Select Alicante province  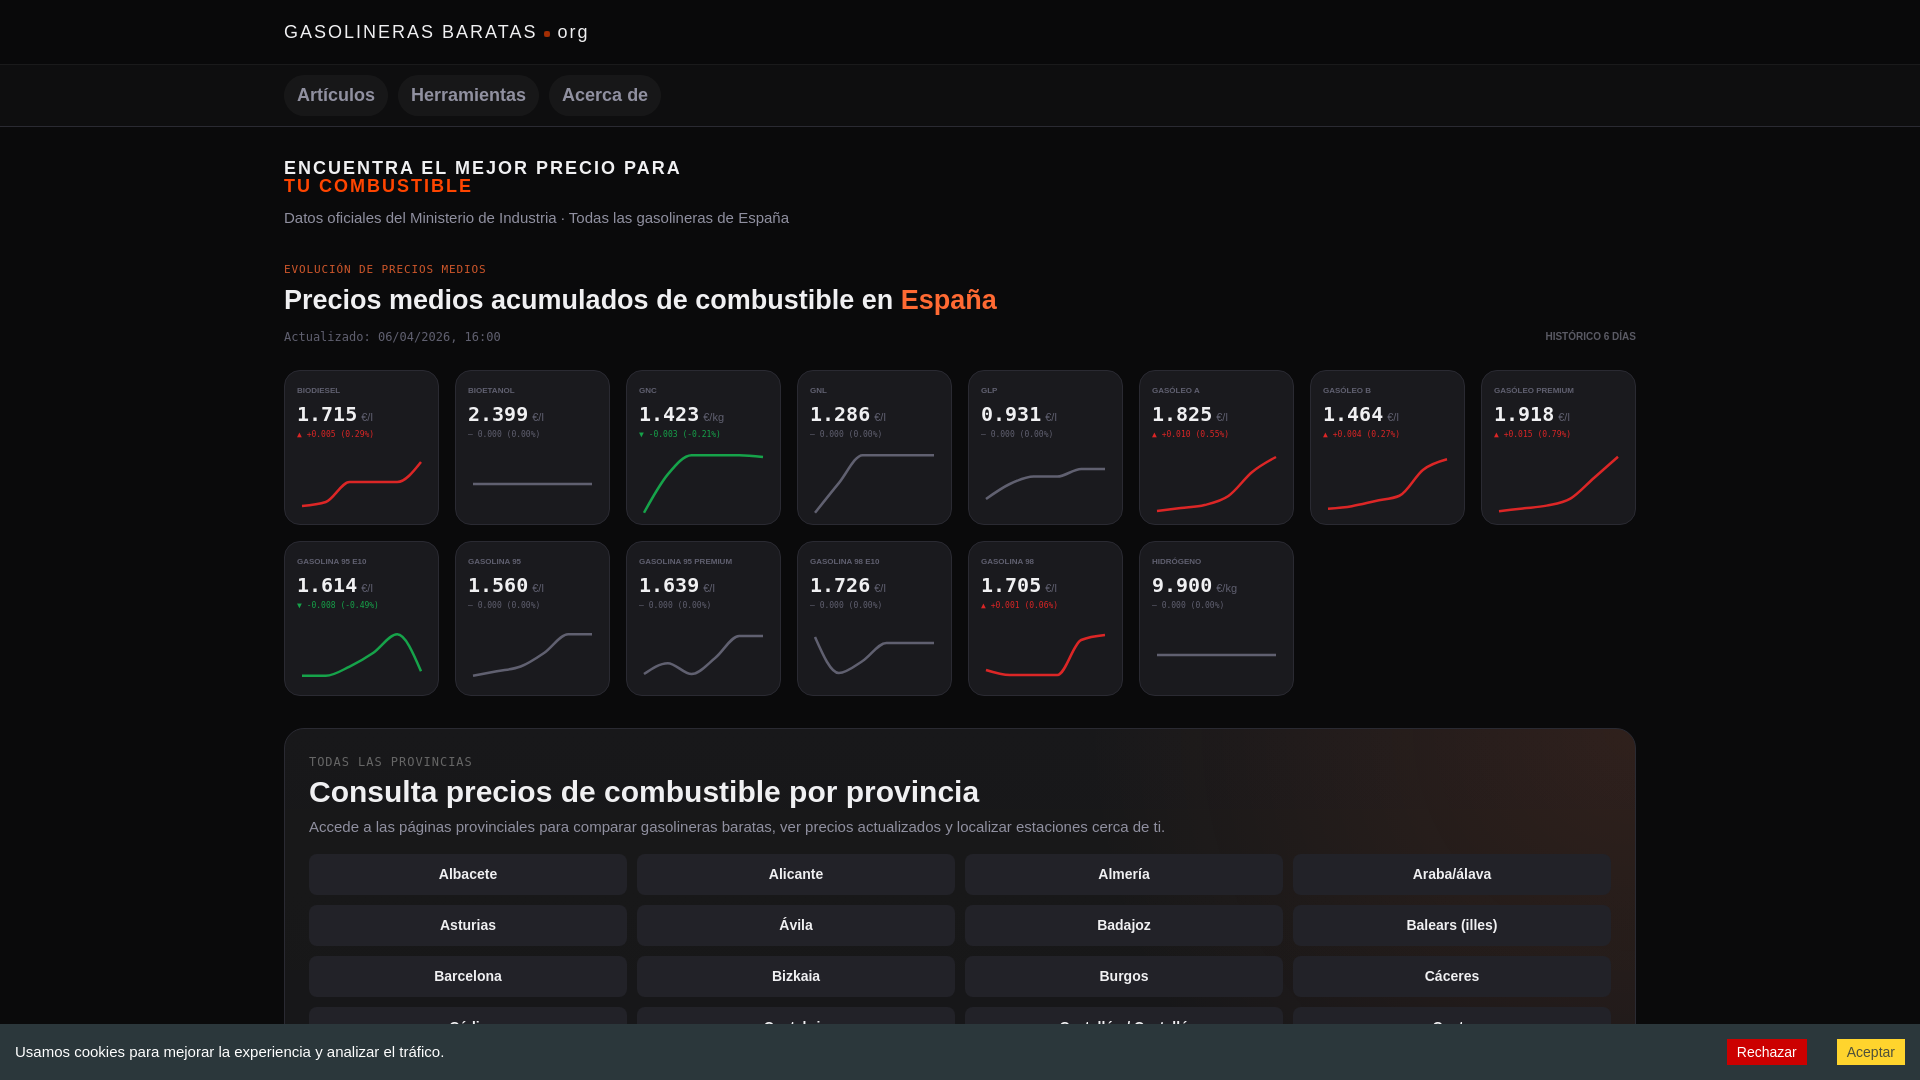(x=796, y=874)
